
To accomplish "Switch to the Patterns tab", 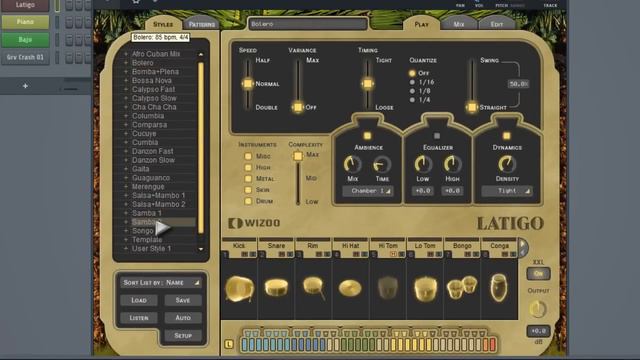I will coord(202,24).
